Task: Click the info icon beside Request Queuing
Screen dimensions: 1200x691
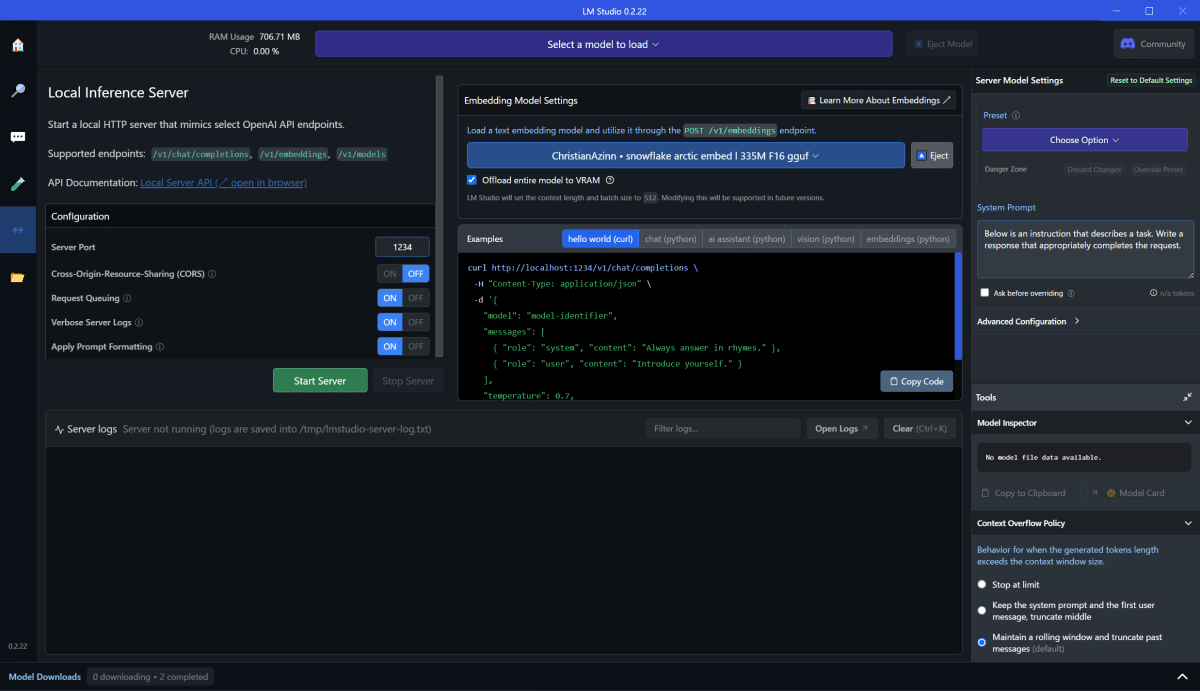Action: 127,298
